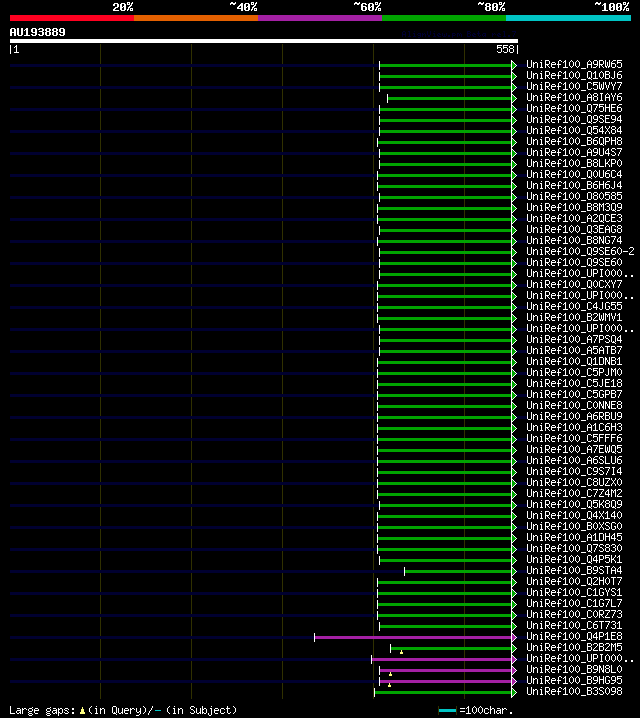Viewport: 640px width, 718px height.
Task: Select the UniRef100_Q1DNB1 label
Action: (574, 361)
